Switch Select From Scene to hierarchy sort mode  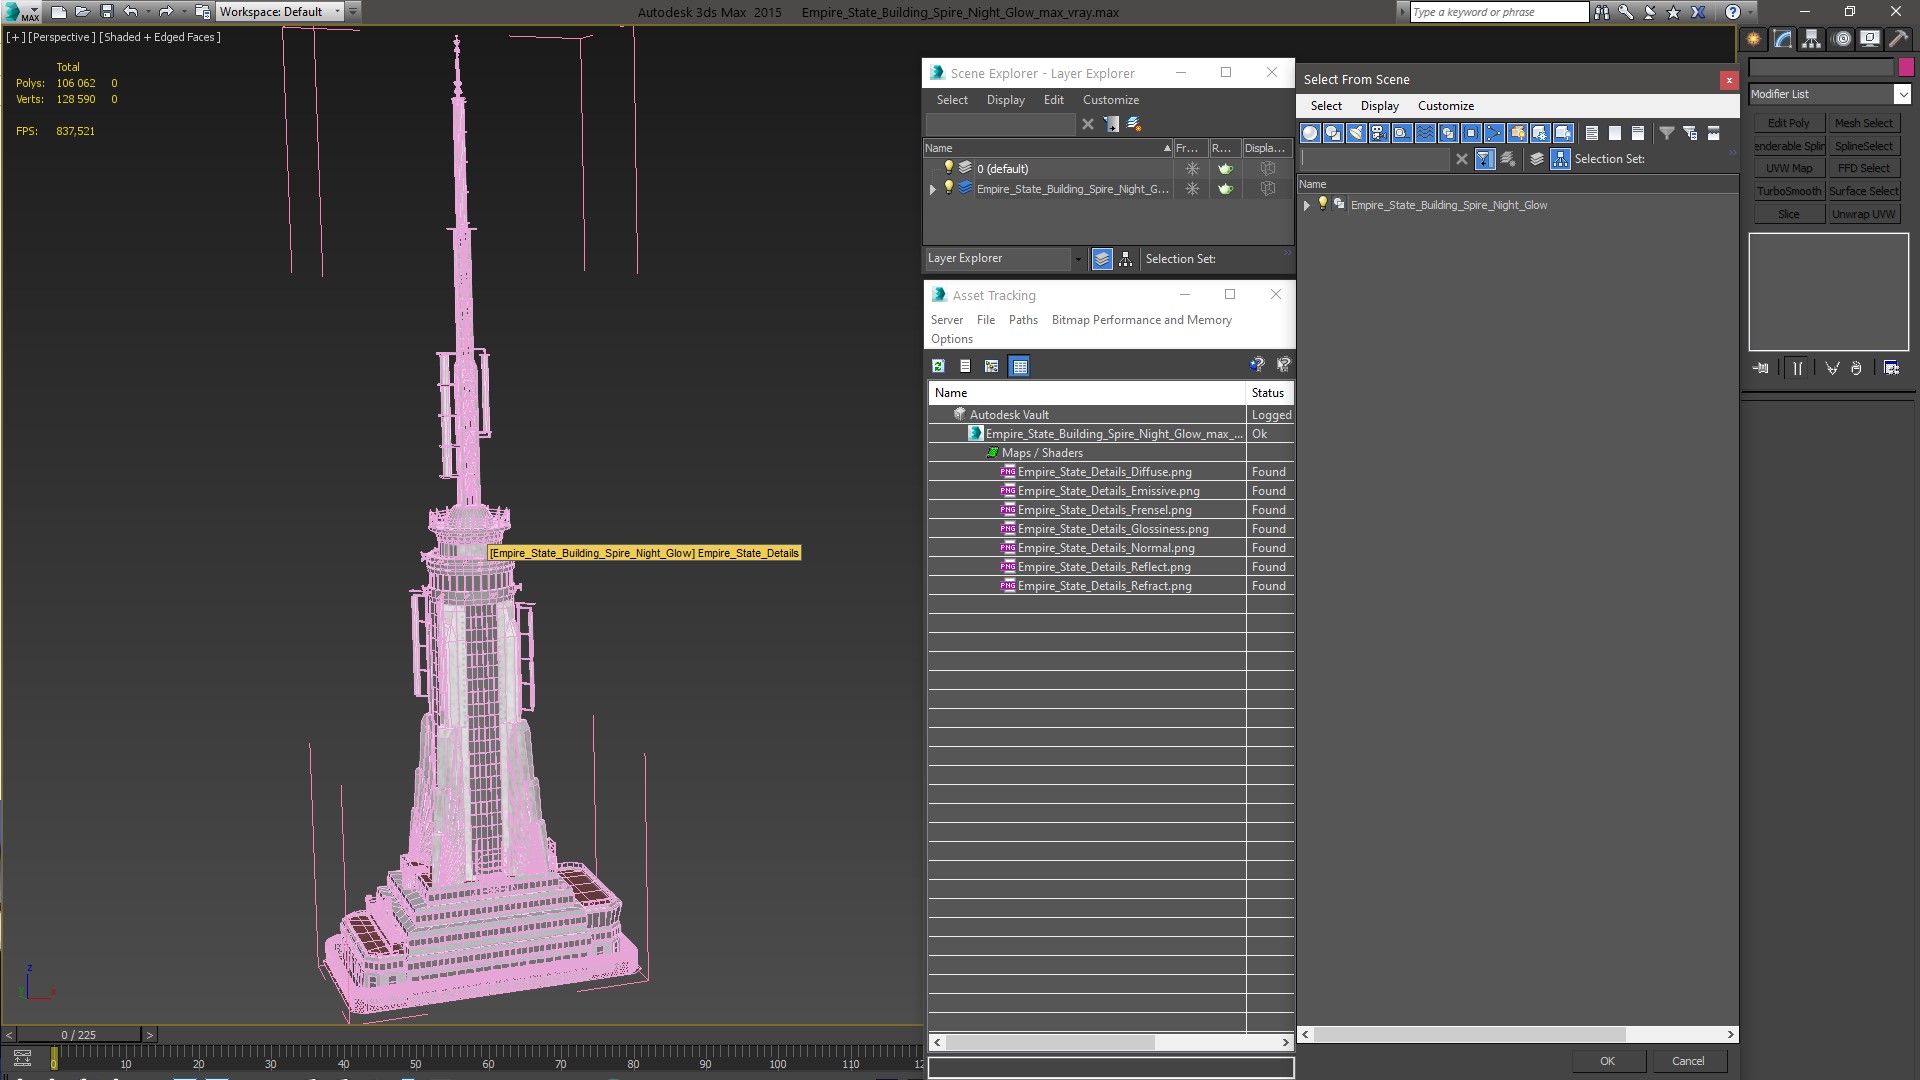pos(1561,159)
